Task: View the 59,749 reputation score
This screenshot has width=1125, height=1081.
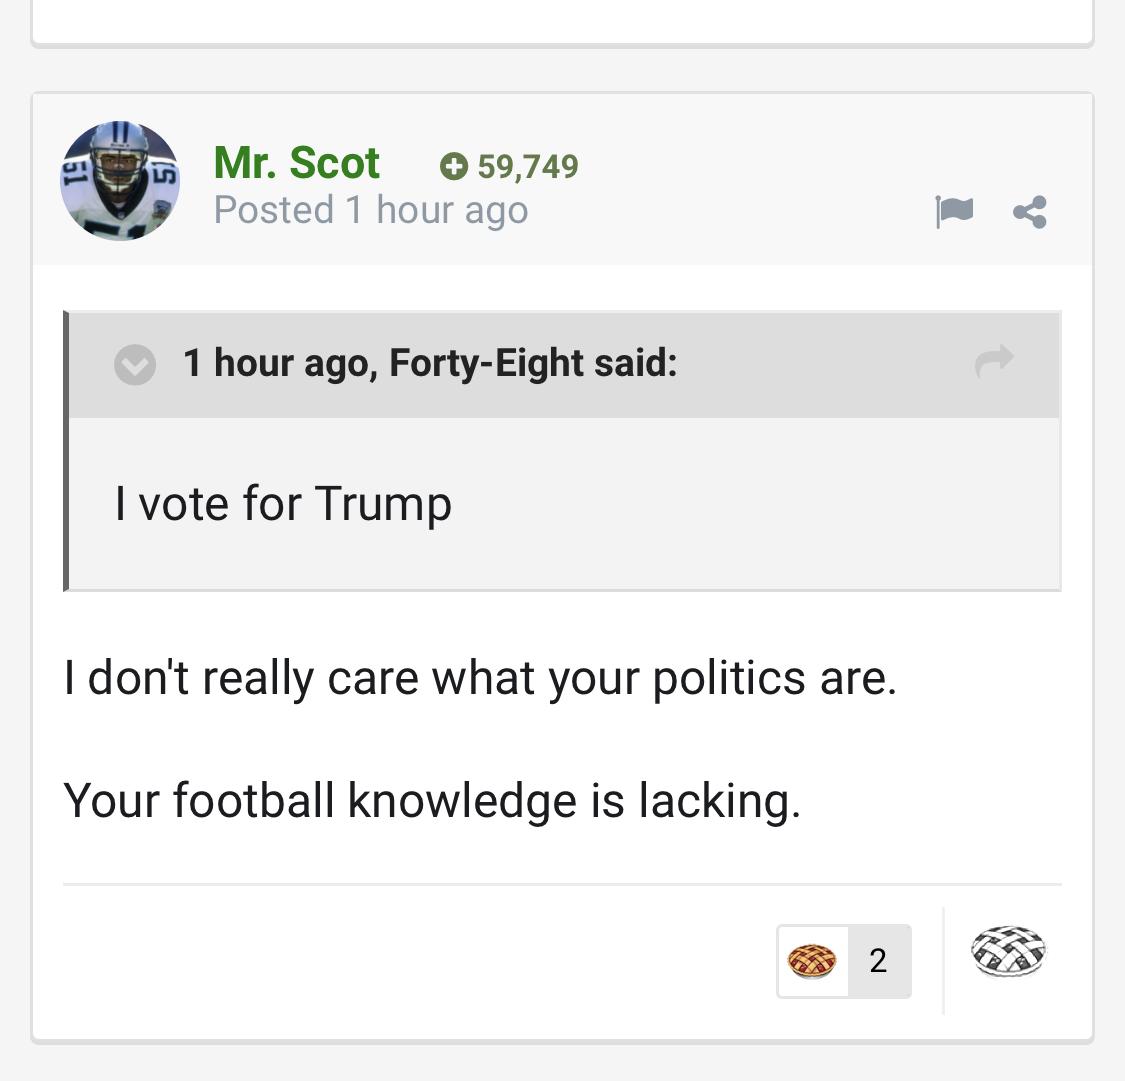Action: tap(528, 166)
